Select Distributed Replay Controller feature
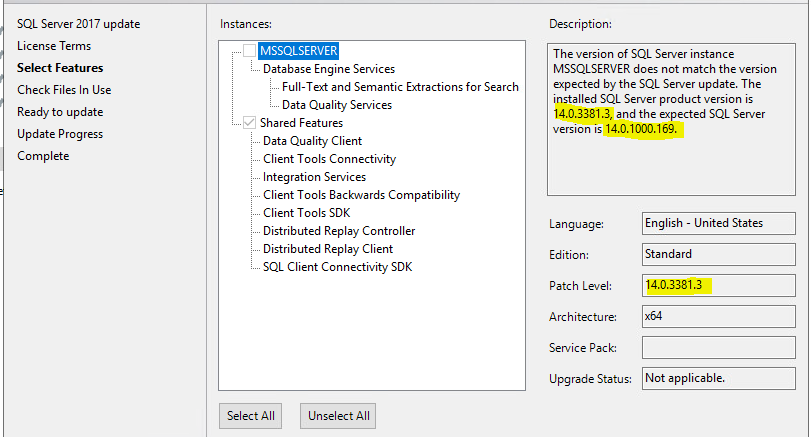This screenshot has width=811, height=437. pos(339,231)
